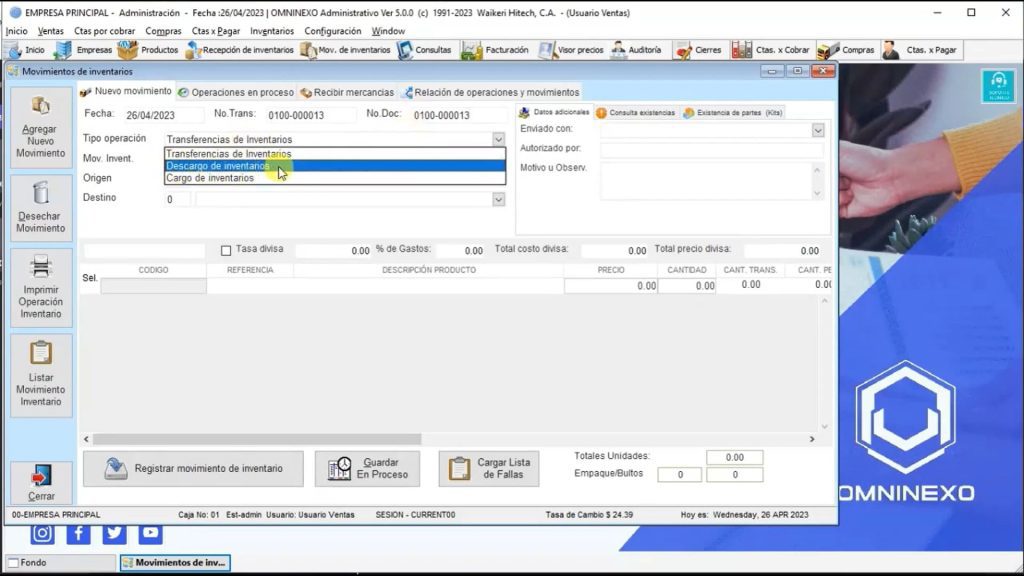Select Cargo de inventarios option
The width and height of the screenshot is (1024, 576).
click(x=335, y=178)
